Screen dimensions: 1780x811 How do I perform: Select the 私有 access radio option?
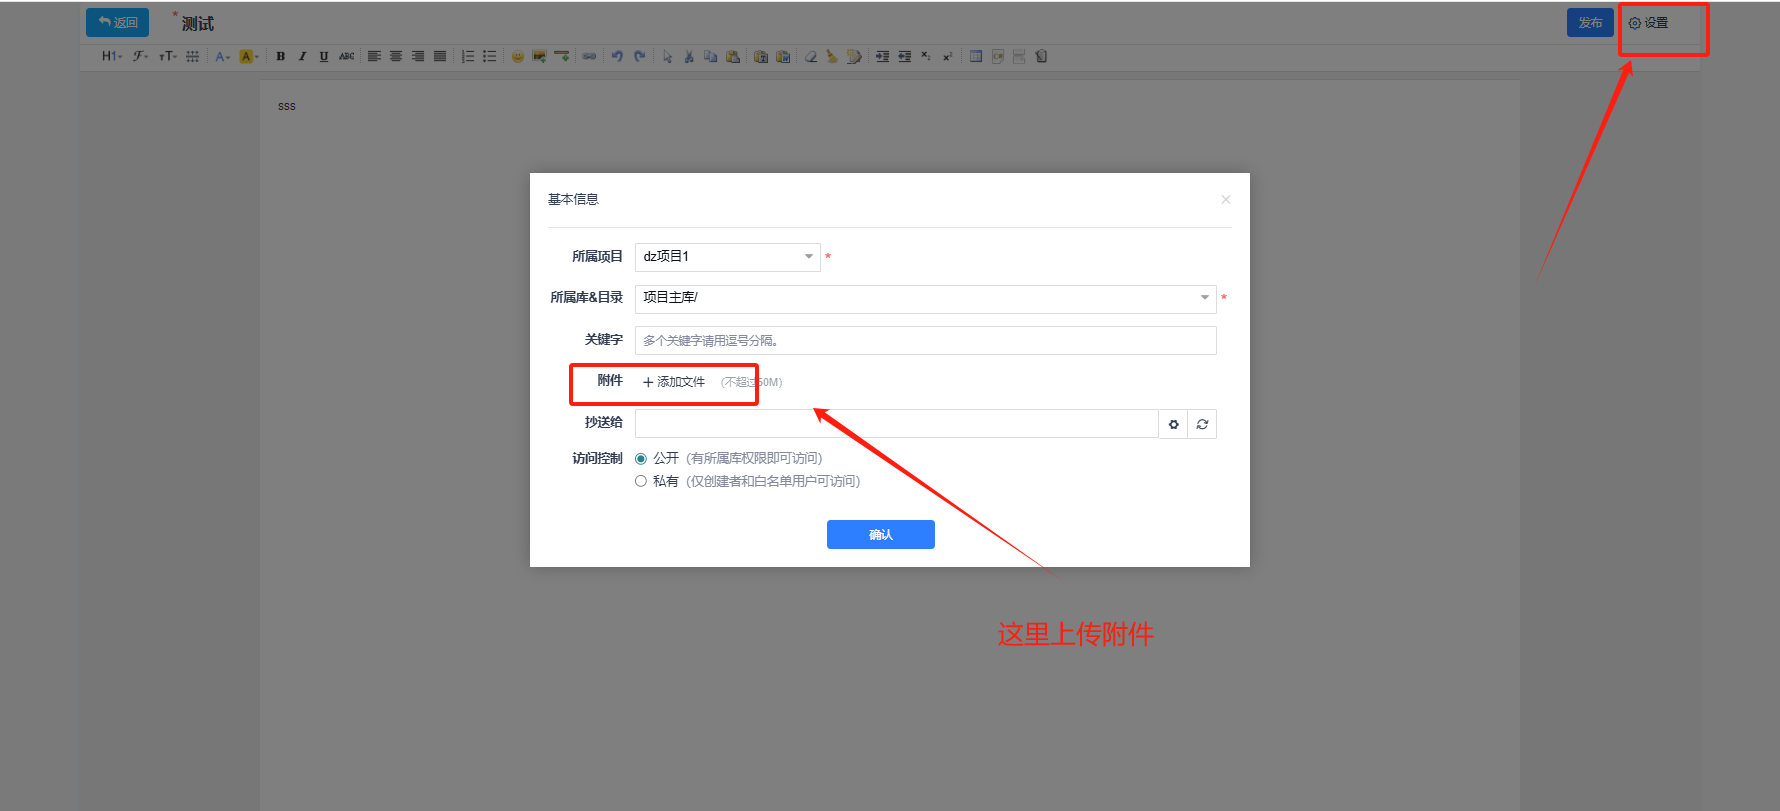point(641,481)
